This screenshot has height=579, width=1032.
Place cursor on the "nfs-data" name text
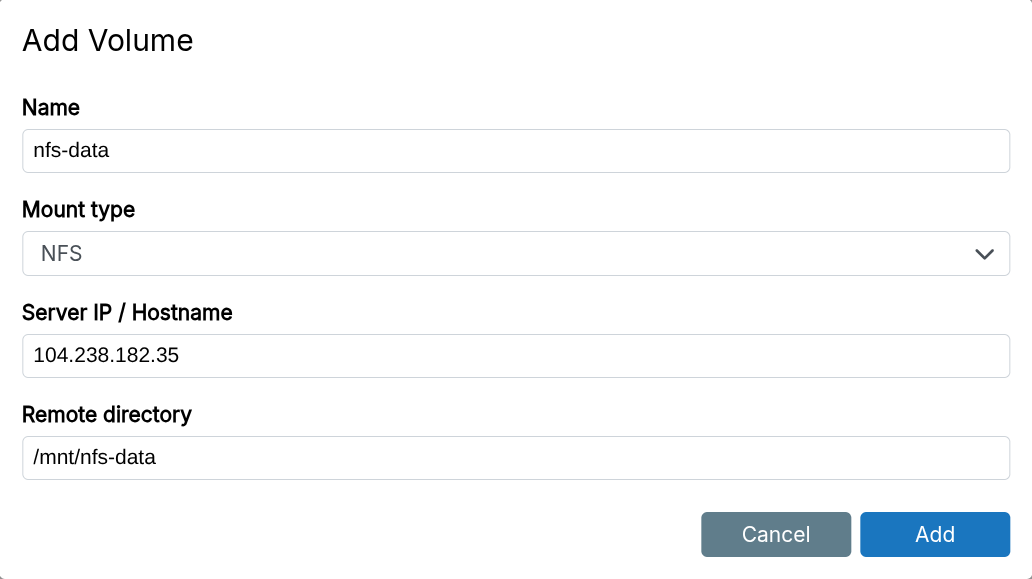point(71,152)
